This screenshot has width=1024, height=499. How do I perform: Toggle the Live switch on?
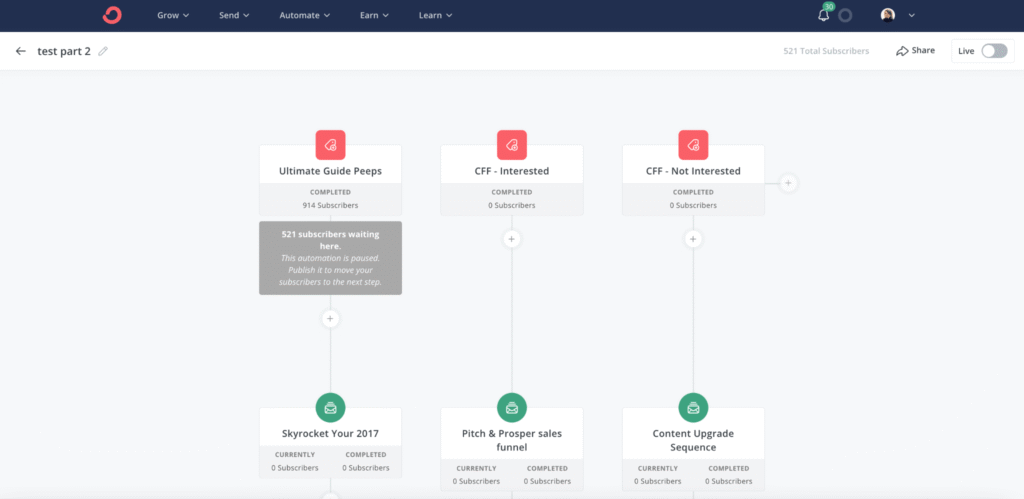pos(994,51)
